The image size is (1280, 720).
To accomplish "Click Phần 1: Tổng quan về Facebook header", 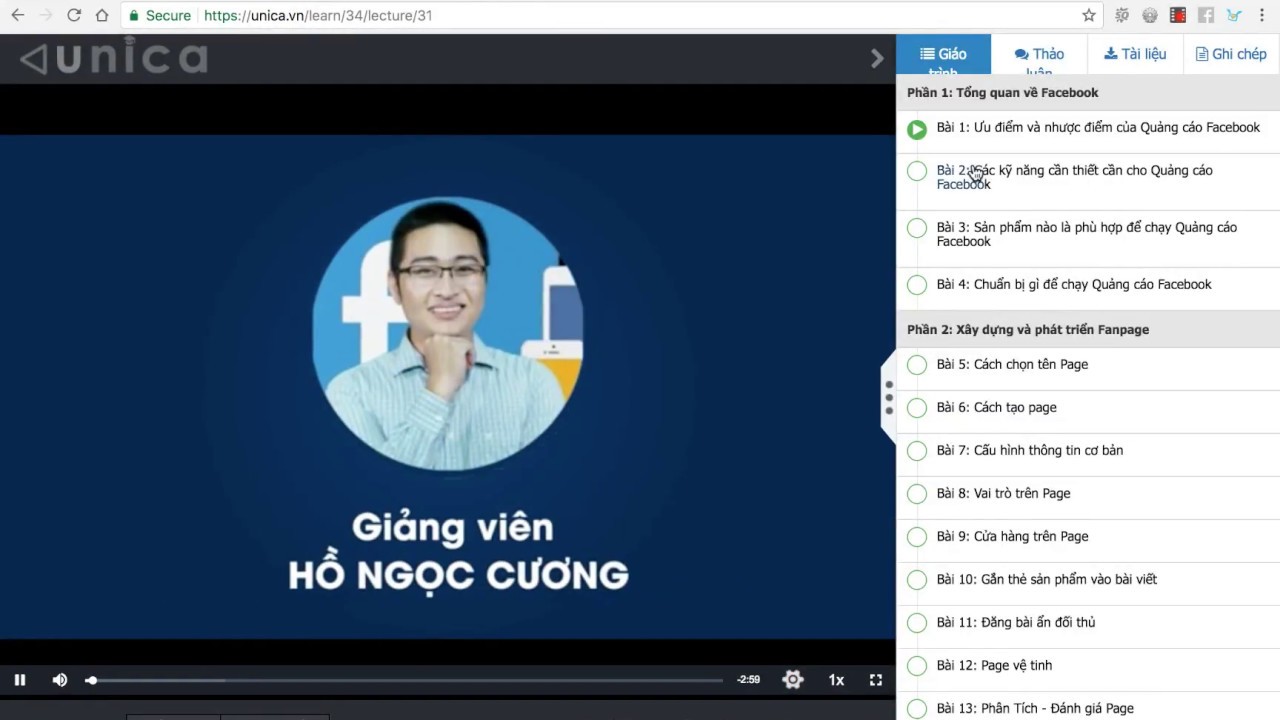I will click(x=1088, y=92).
